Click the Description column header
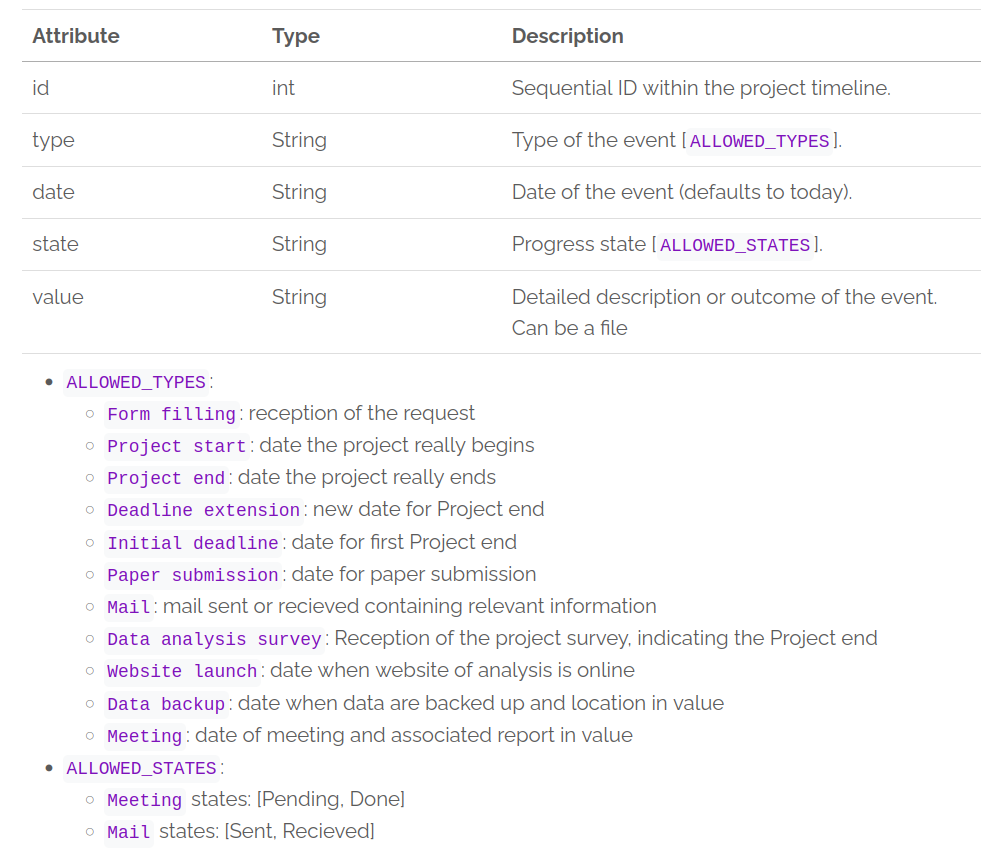 [x=567, y=36]
